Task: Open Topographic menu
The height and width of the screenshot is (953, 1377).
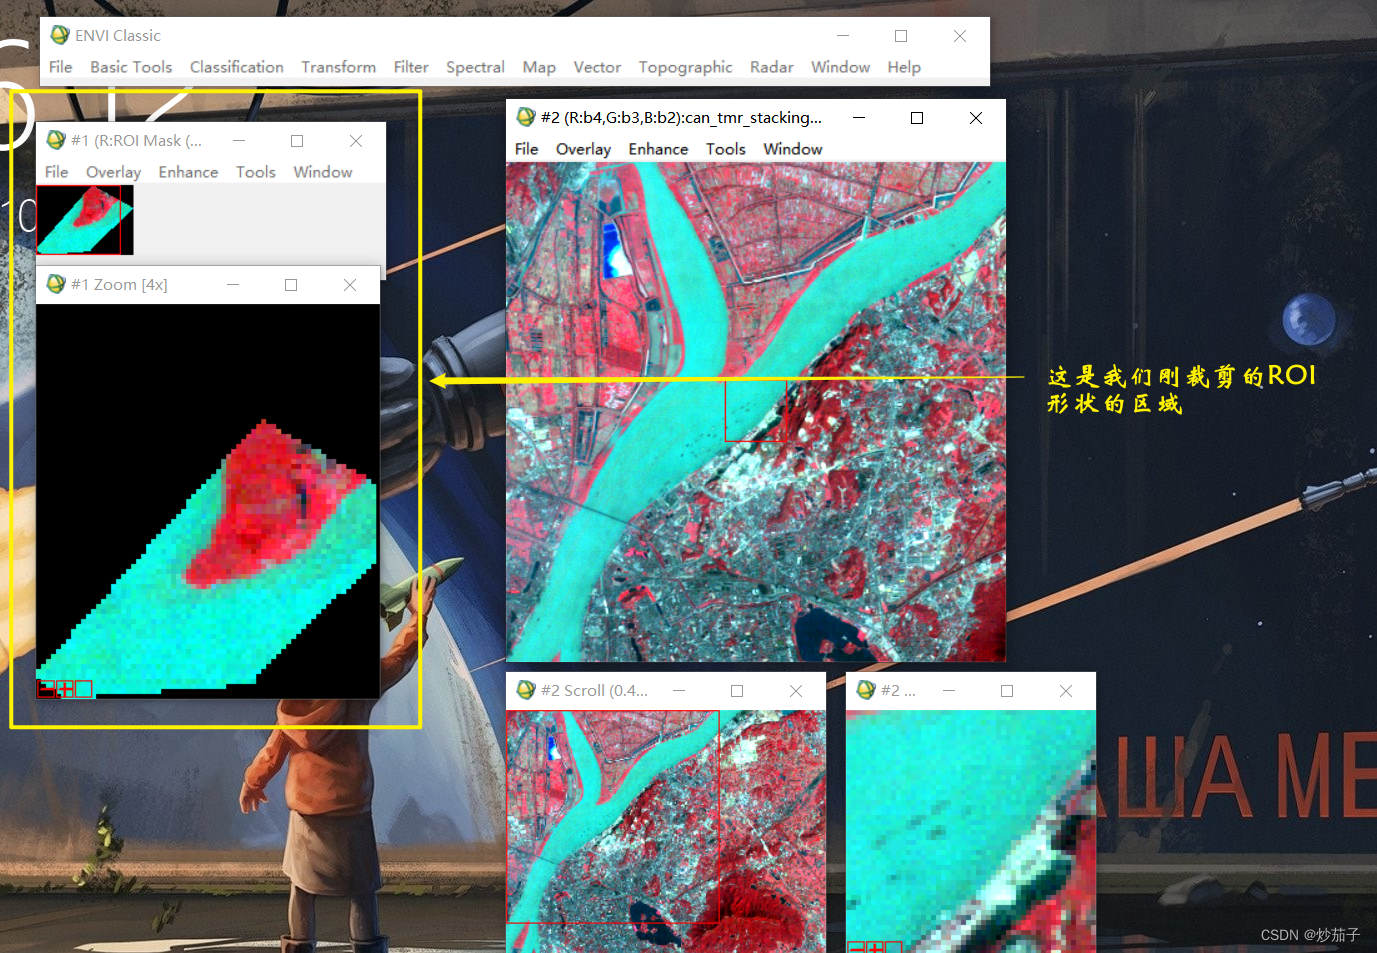Action: point(686,67)
